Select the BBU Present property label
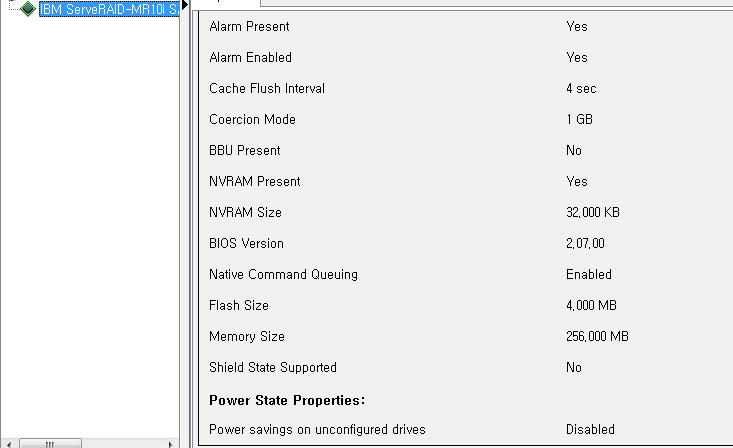This screenshot has height=448, width=733. [244, 151]
